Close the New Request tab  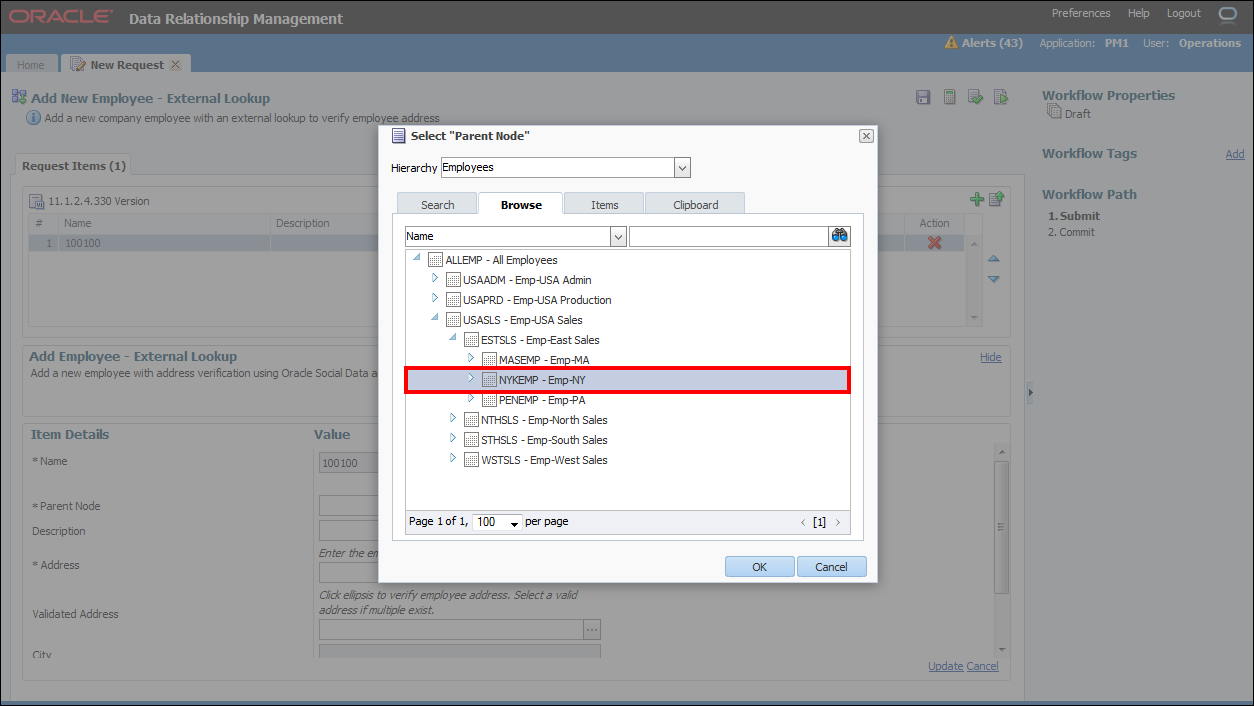click(x=176, y=64)
